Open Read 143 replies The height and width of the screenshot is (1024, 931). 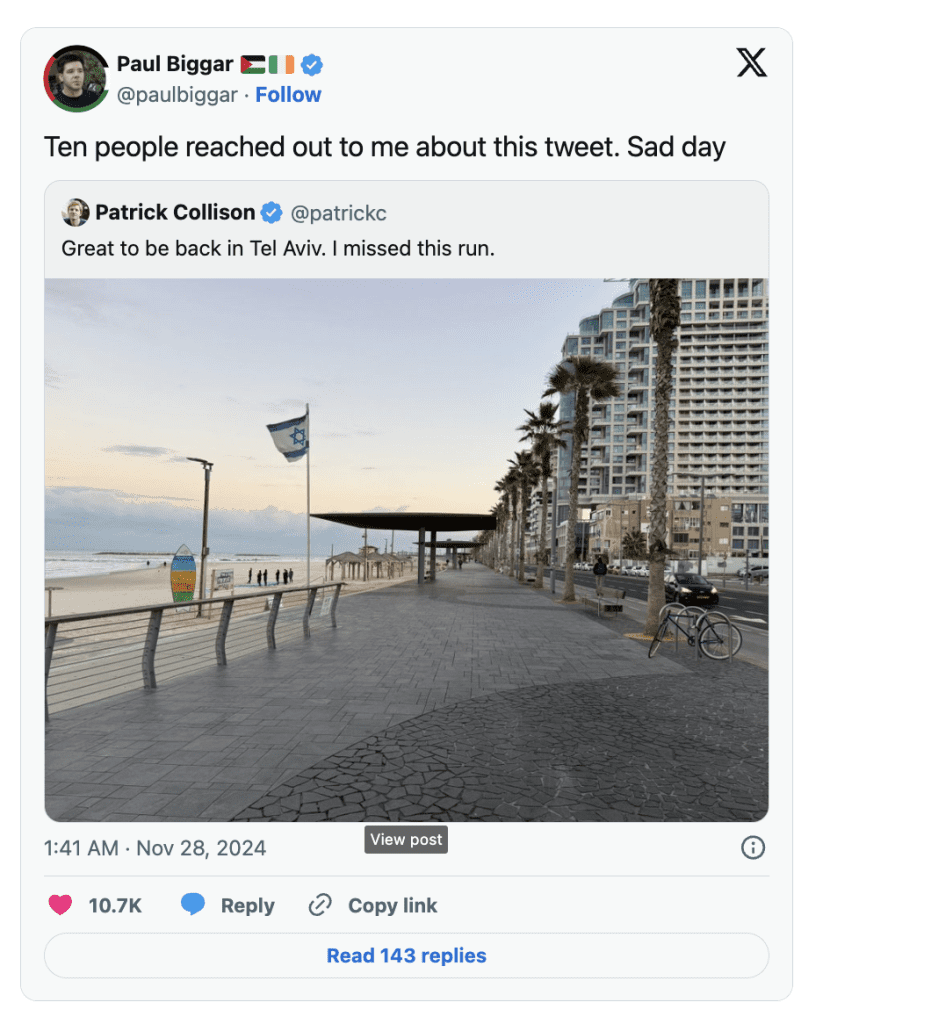(405, 955)
